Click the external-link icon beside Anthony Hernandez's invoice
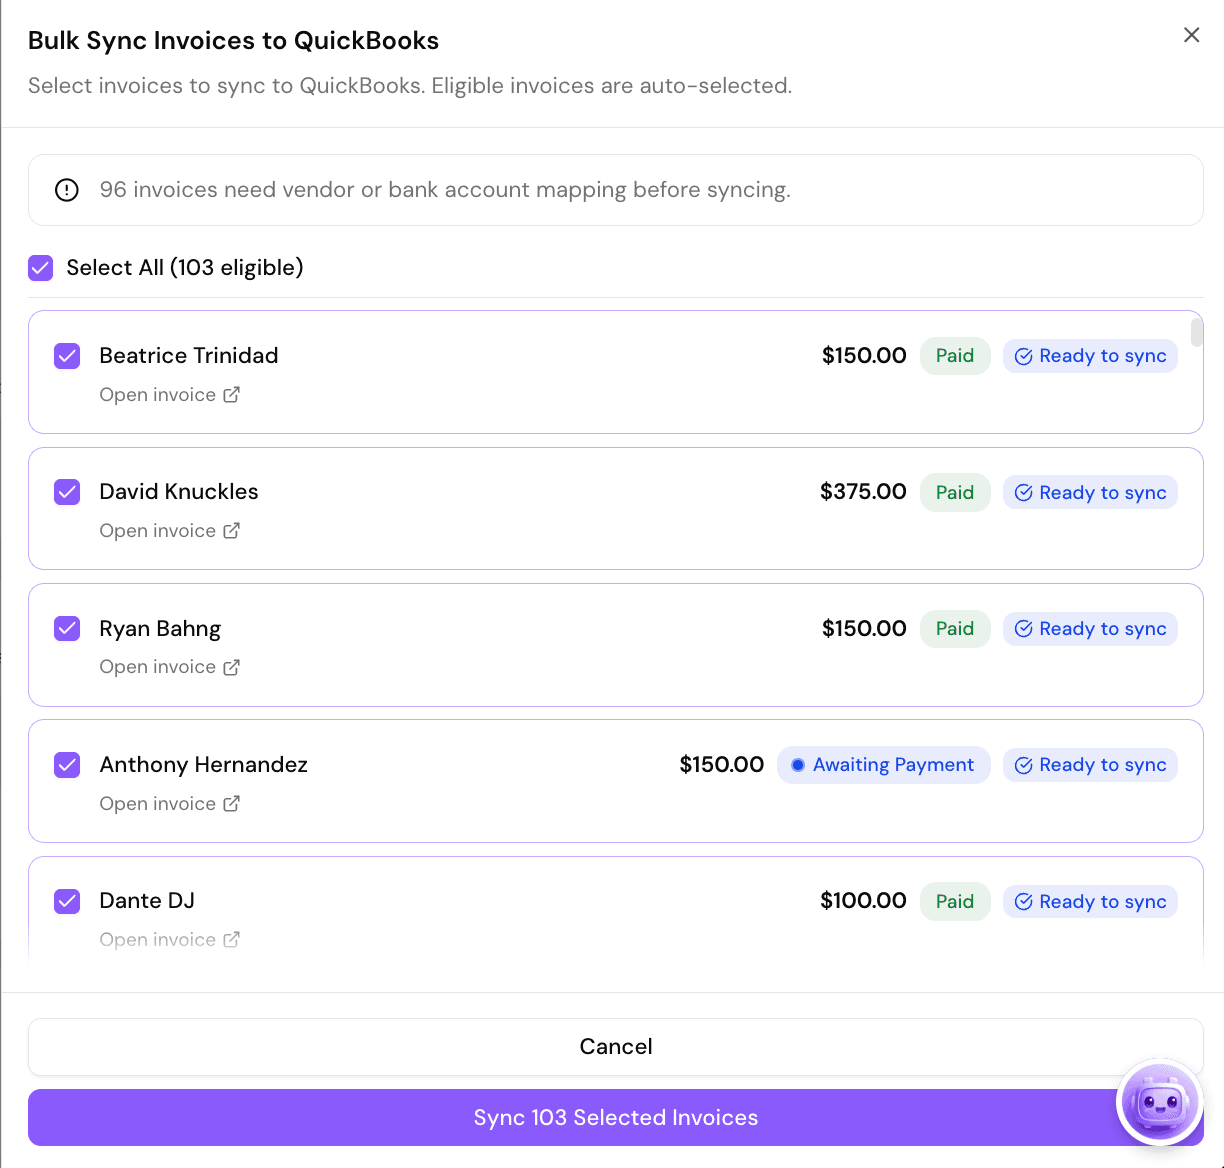The width and height of the screenshot is (1224, 1168). click(233, 803)
